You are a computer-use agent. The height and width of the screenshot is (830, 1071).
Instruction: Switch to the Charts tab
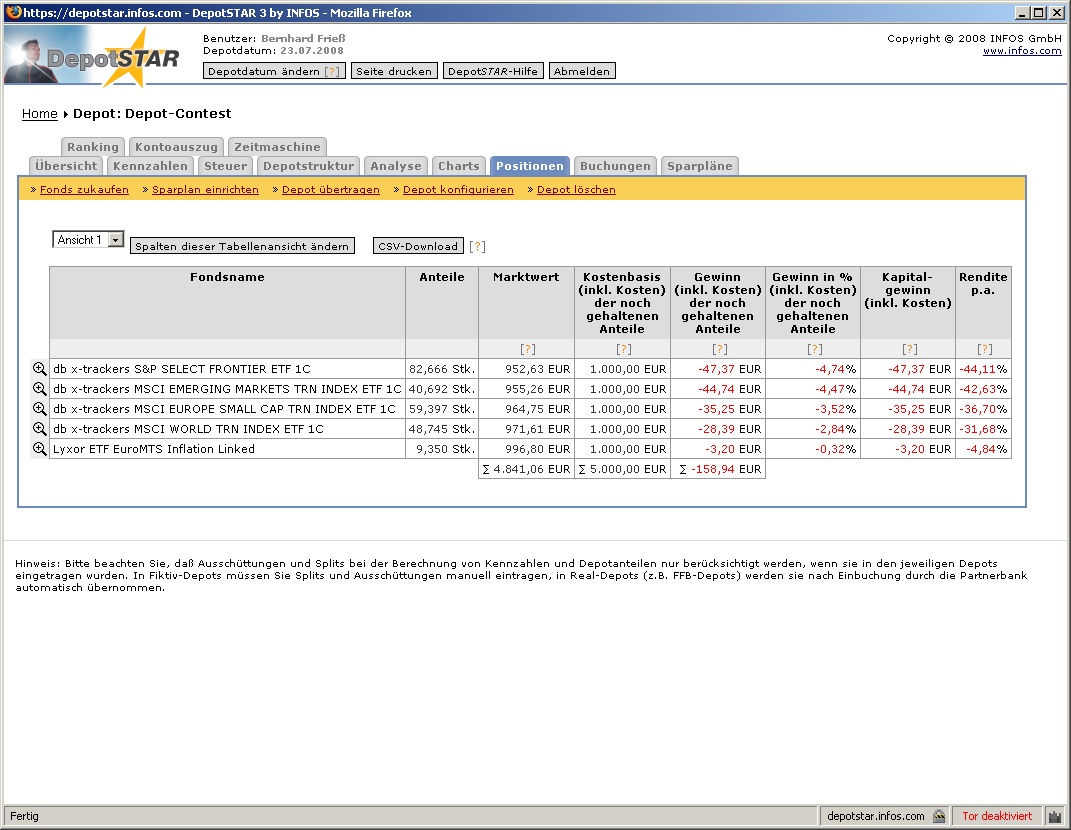click(458, 166)
